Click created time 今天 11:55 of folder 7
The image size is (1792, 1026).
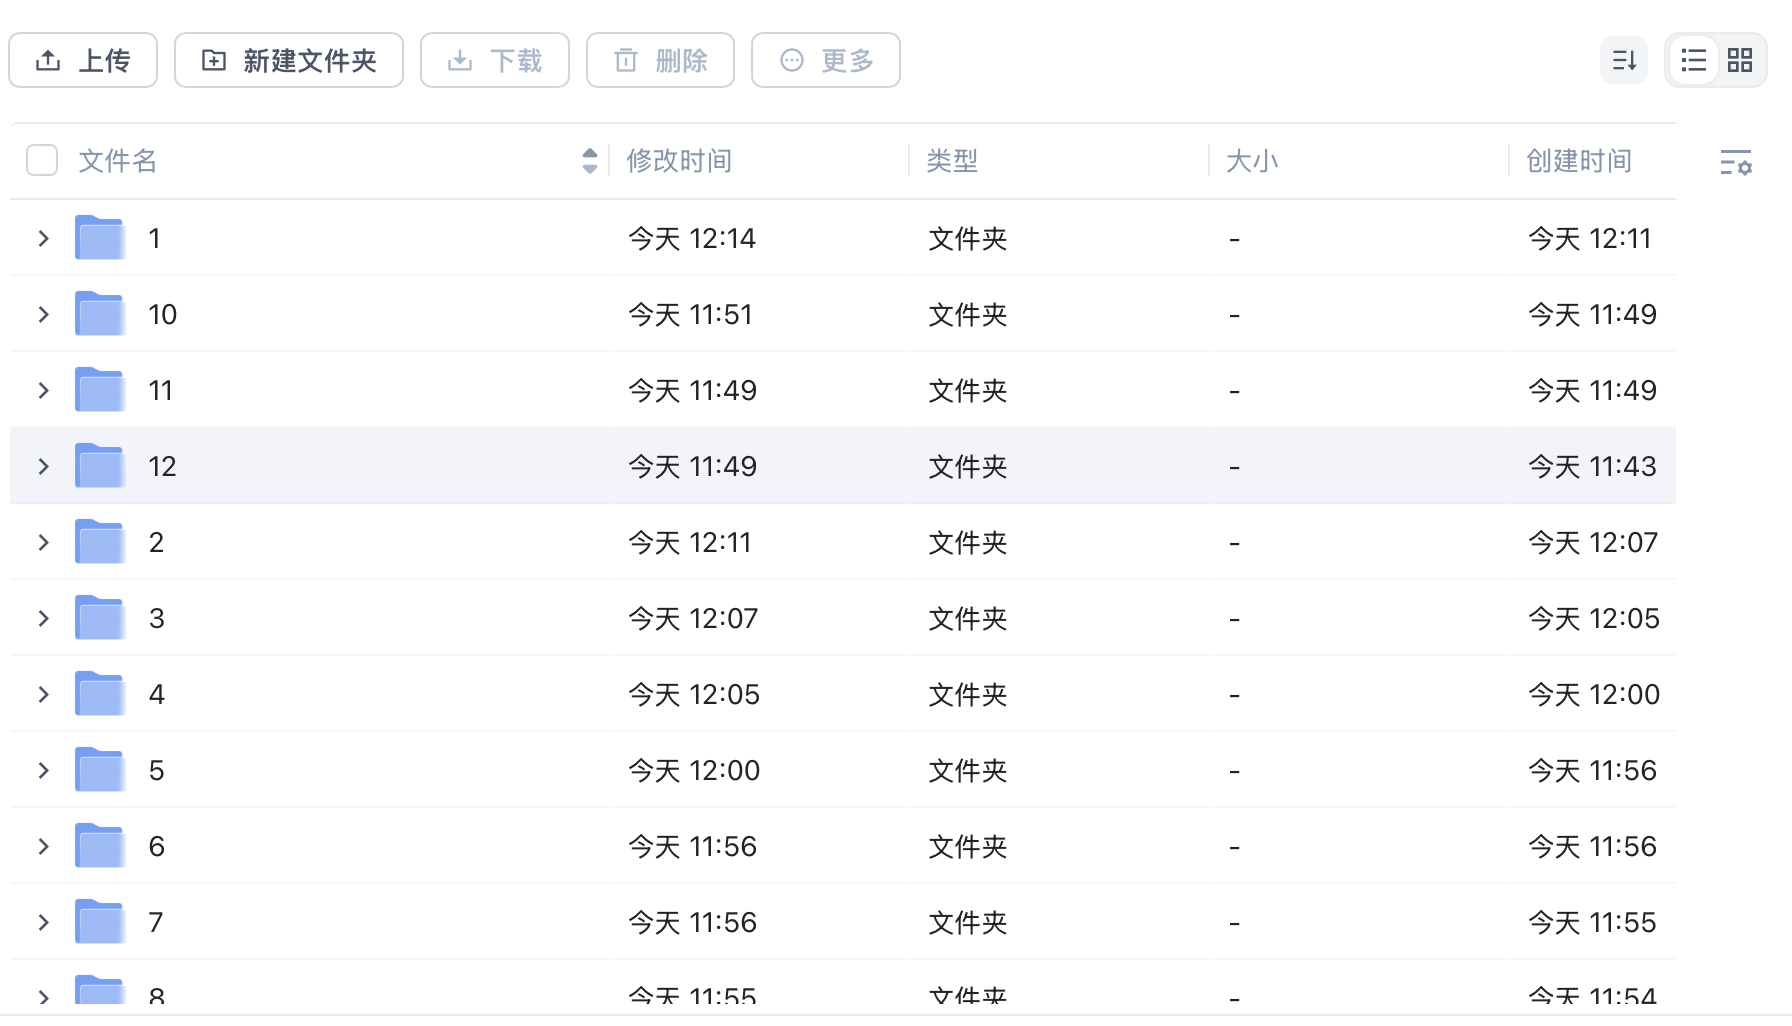pos(1592,923)
